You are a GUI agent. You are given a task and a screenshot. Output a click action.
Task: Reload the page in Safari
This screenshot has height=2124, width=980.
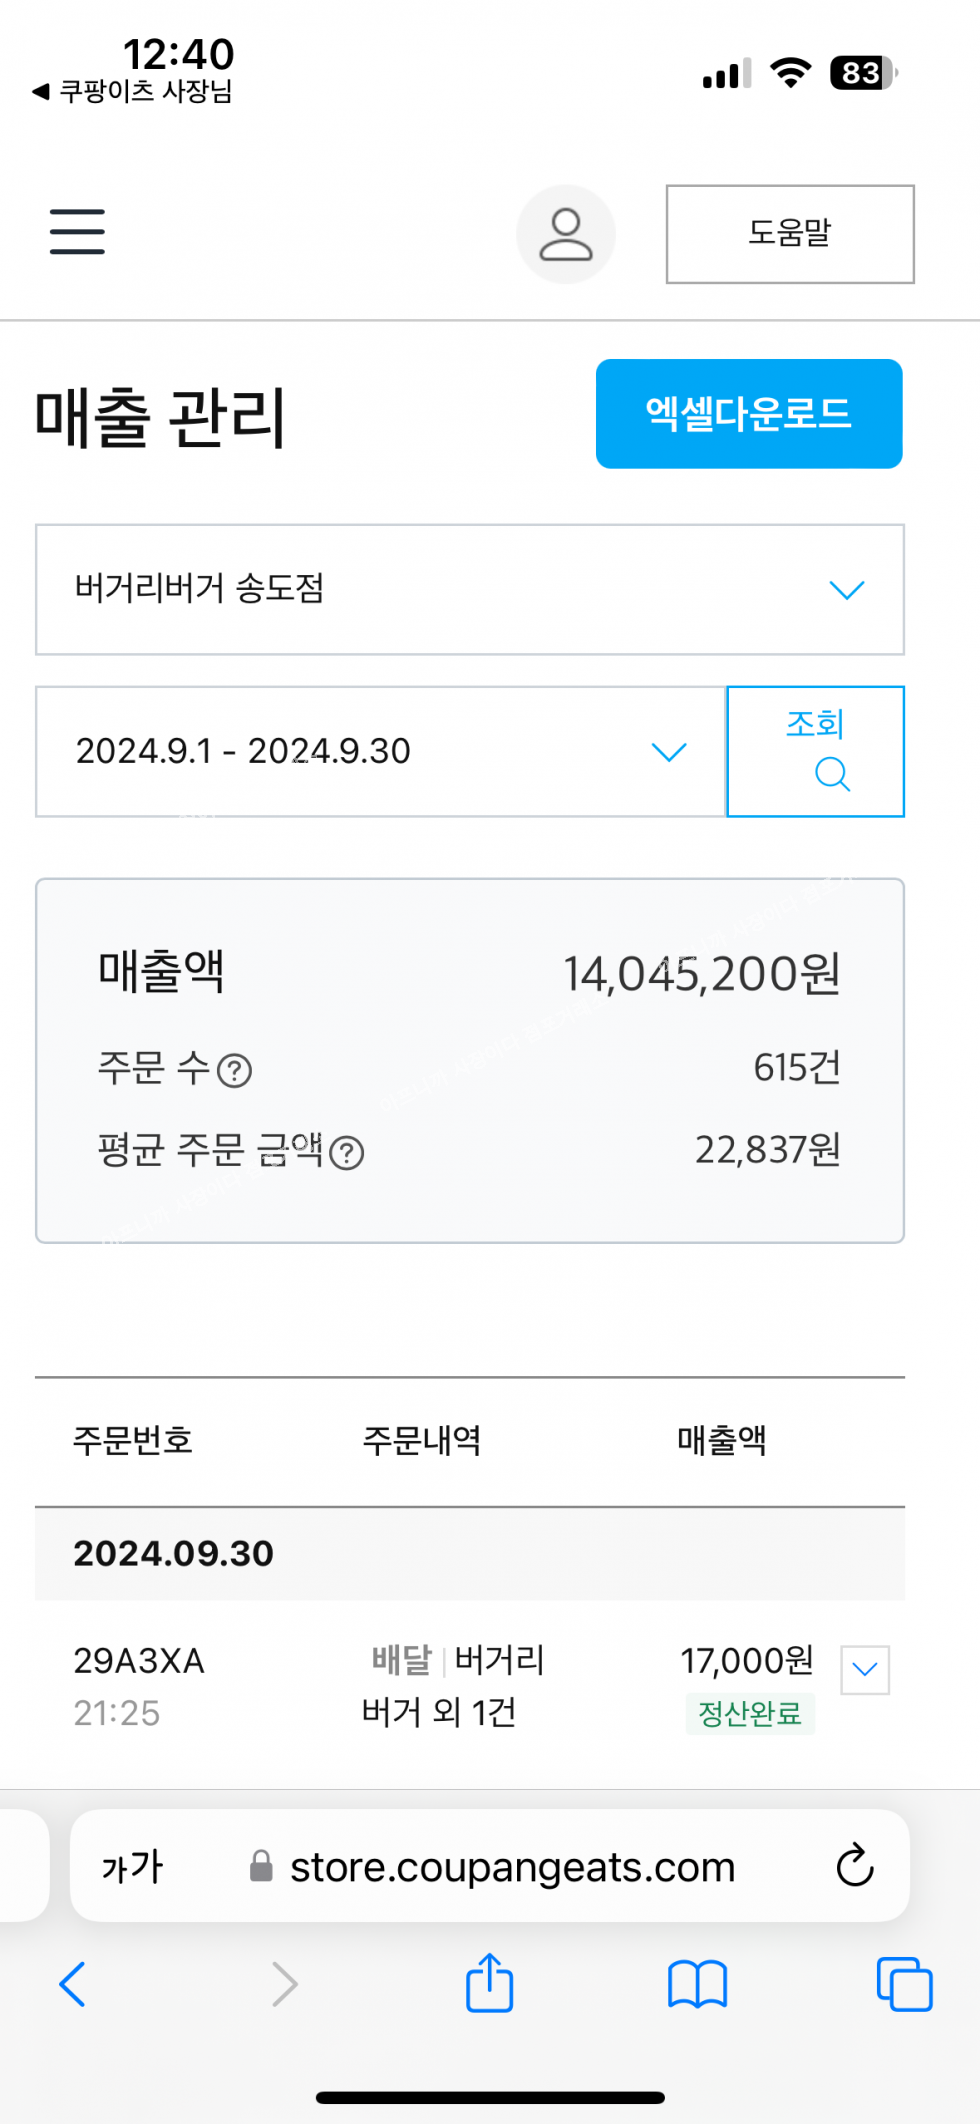[855, 1865]
